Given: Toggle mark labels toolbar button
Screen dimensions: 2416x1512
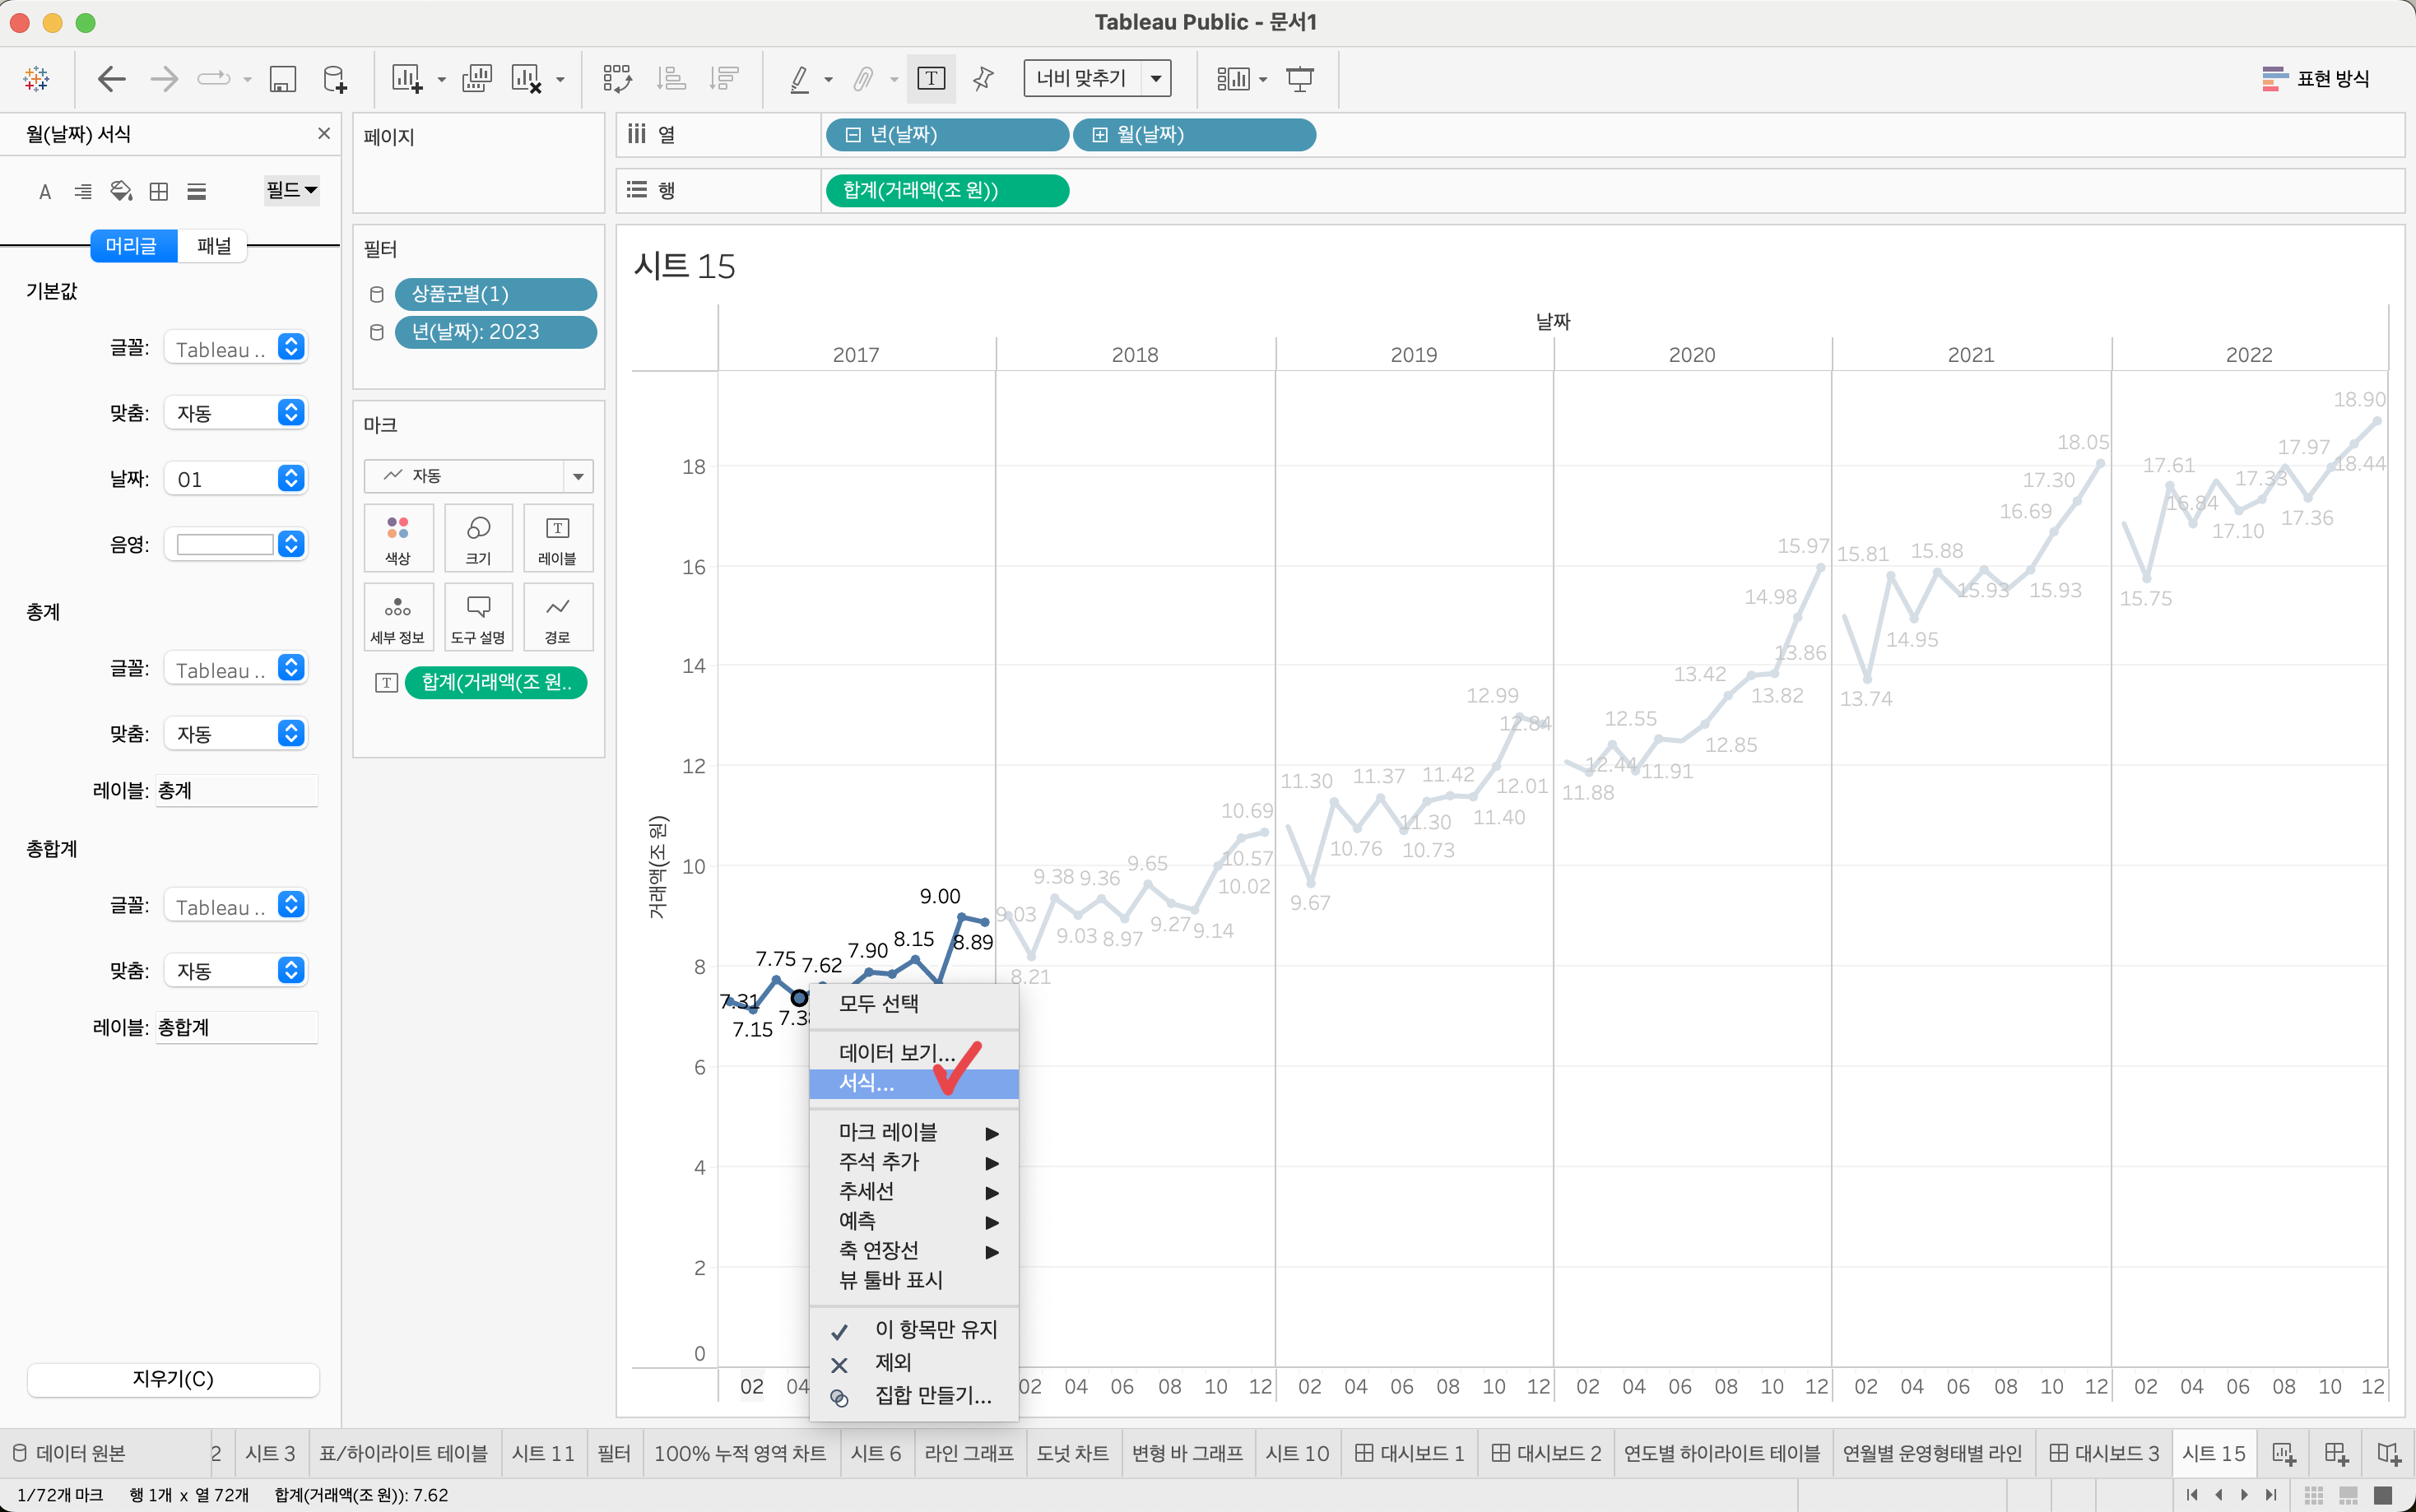Looking at the screenshot, I should coord(930,79).
